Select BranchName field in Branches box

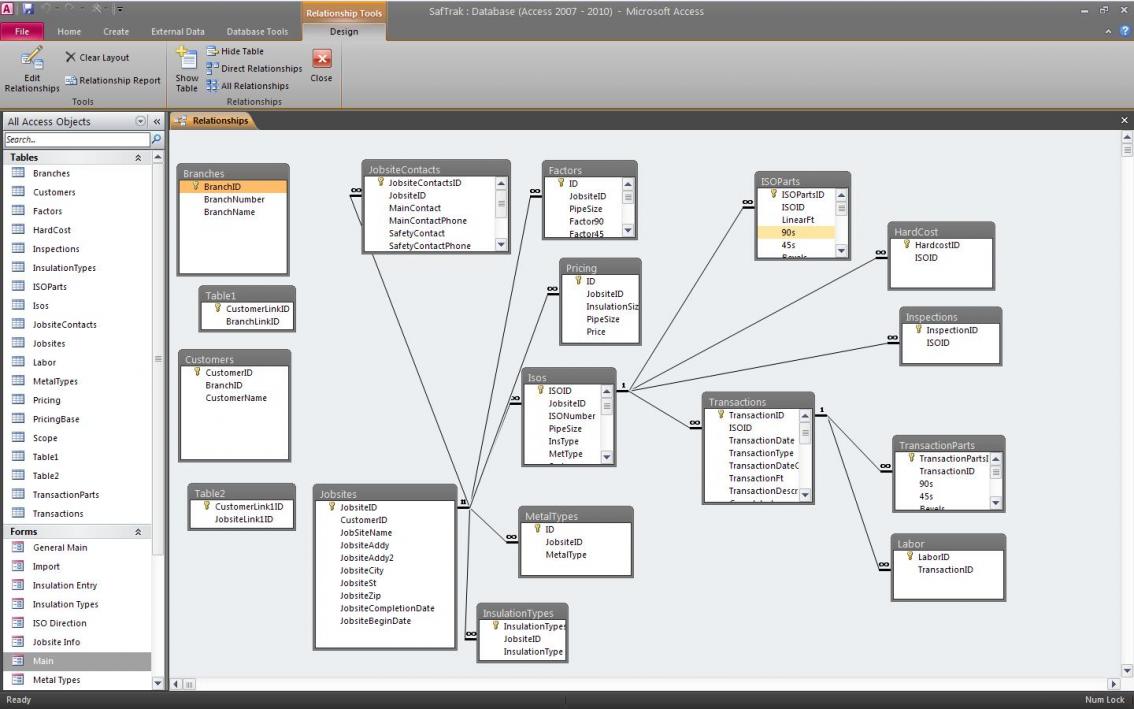pos(229,212)
